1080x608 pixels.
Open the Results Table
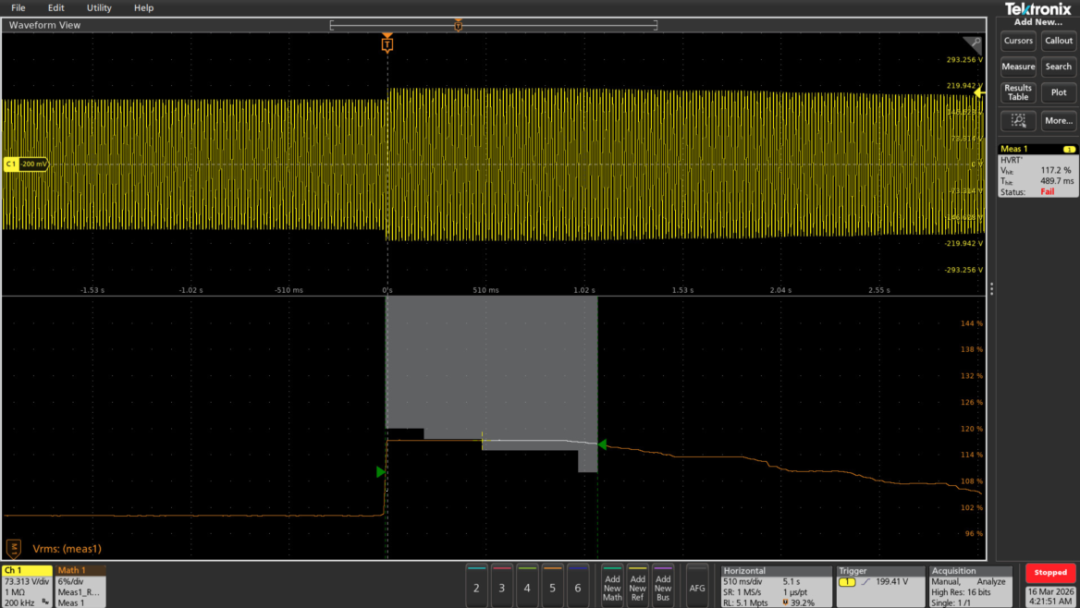(1018, 93)
